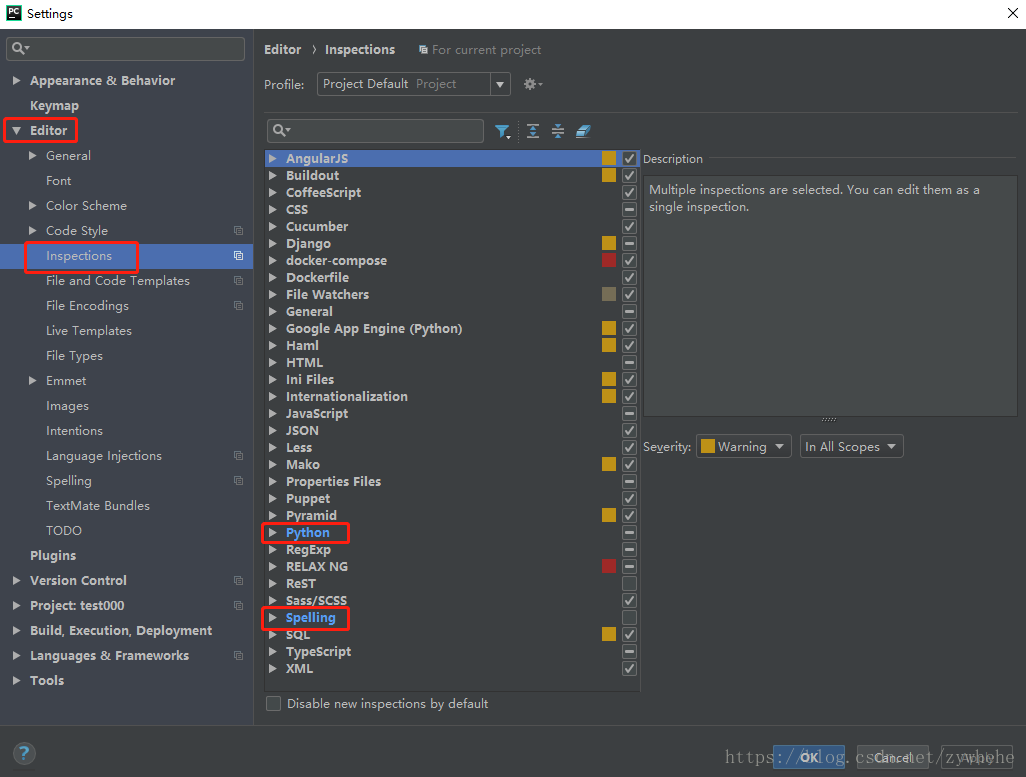Image resolution: width=1026 pixels, height=777 pixels.
Task: Click the gray severity swatch for File Watchers
Action: (609, 295)
